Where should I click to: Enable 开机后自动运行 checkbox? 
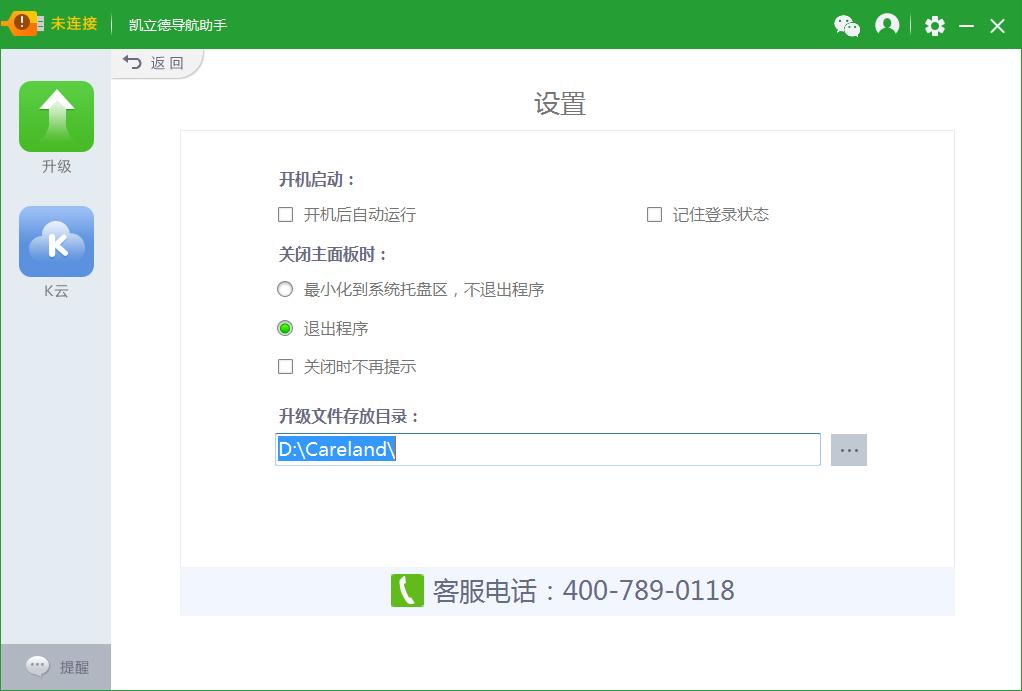click(x=285, y=214)
